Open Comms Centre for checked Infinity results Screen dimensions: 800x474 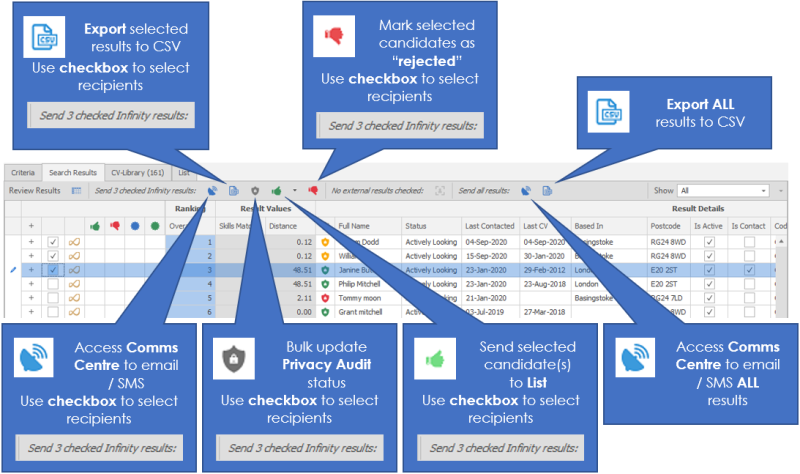click(213, 190)
